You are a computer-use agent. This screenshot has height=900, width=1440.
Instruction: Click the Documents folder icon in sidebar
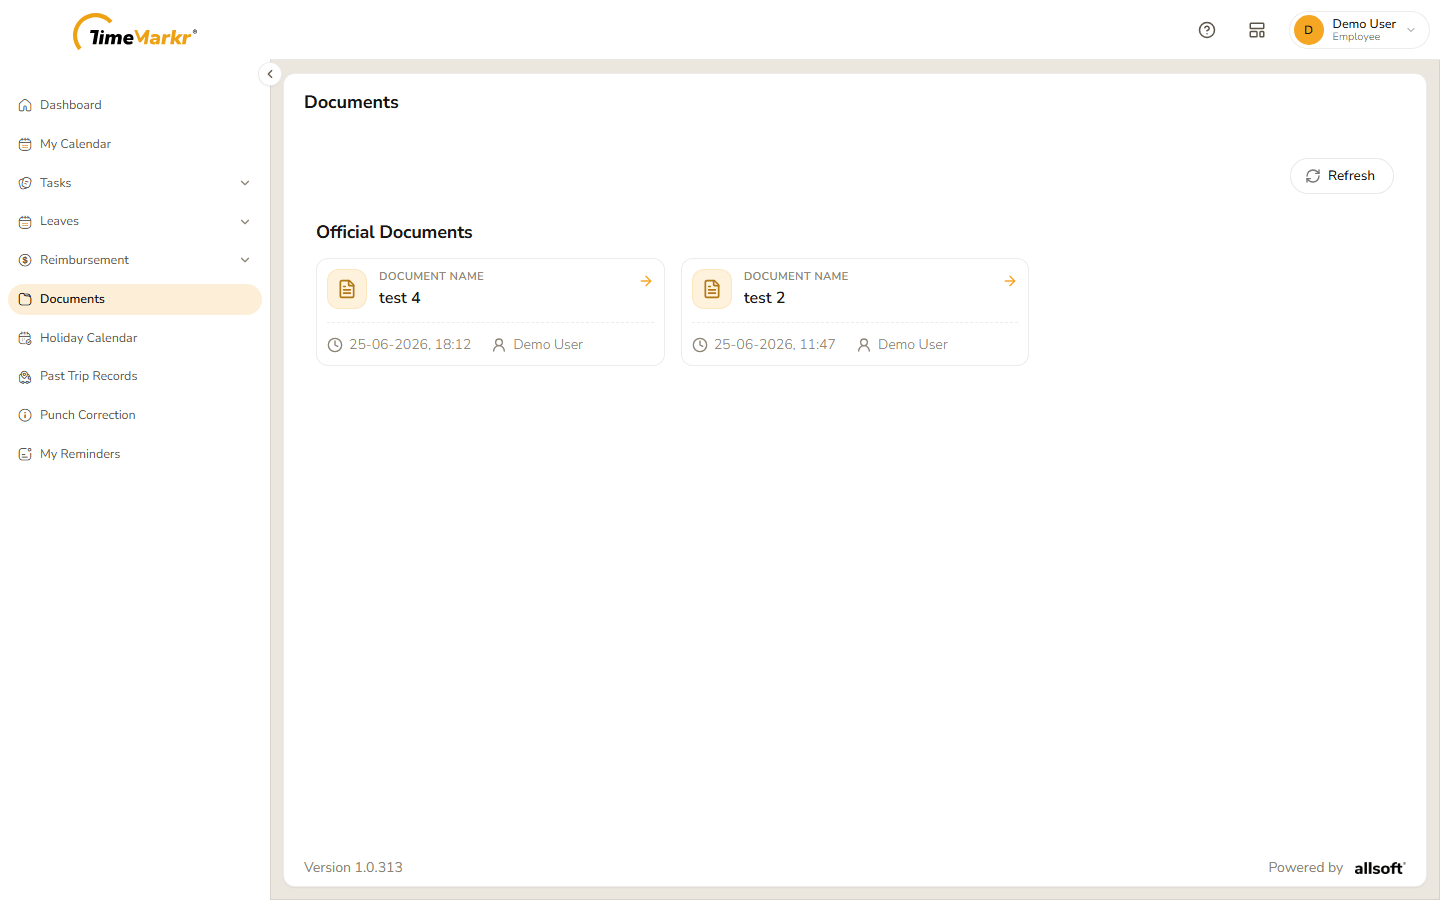(25, 299)
